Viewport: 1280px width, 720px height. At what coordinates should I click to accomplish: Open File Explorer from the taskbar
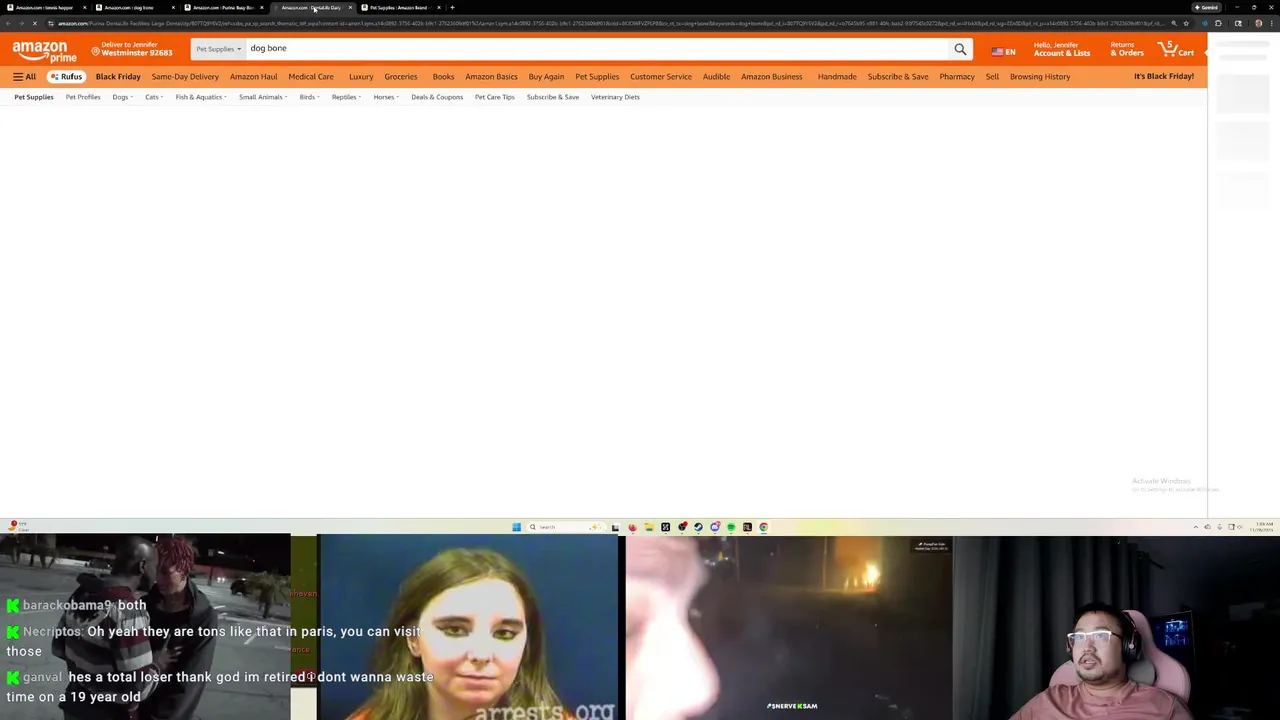[649, 527]
